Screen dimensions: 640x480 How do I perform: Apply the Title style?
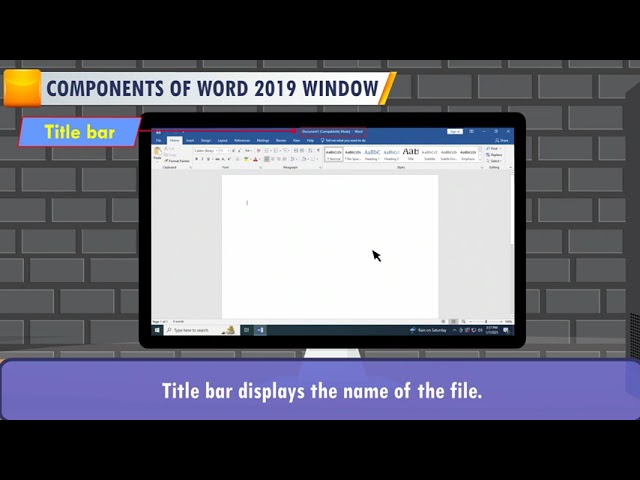pos(410,154)
